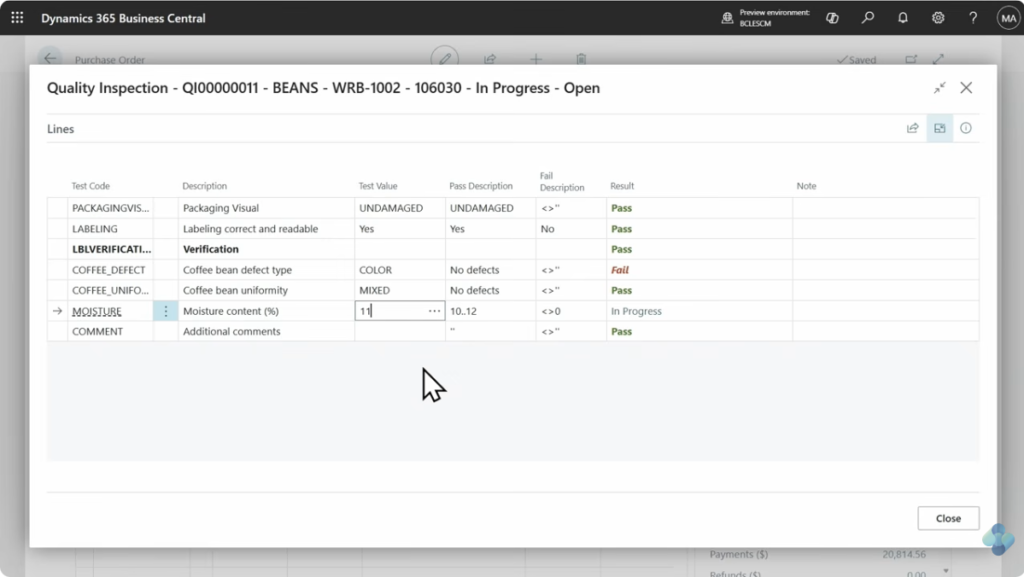Open the notifications bell

click(903, 18)
